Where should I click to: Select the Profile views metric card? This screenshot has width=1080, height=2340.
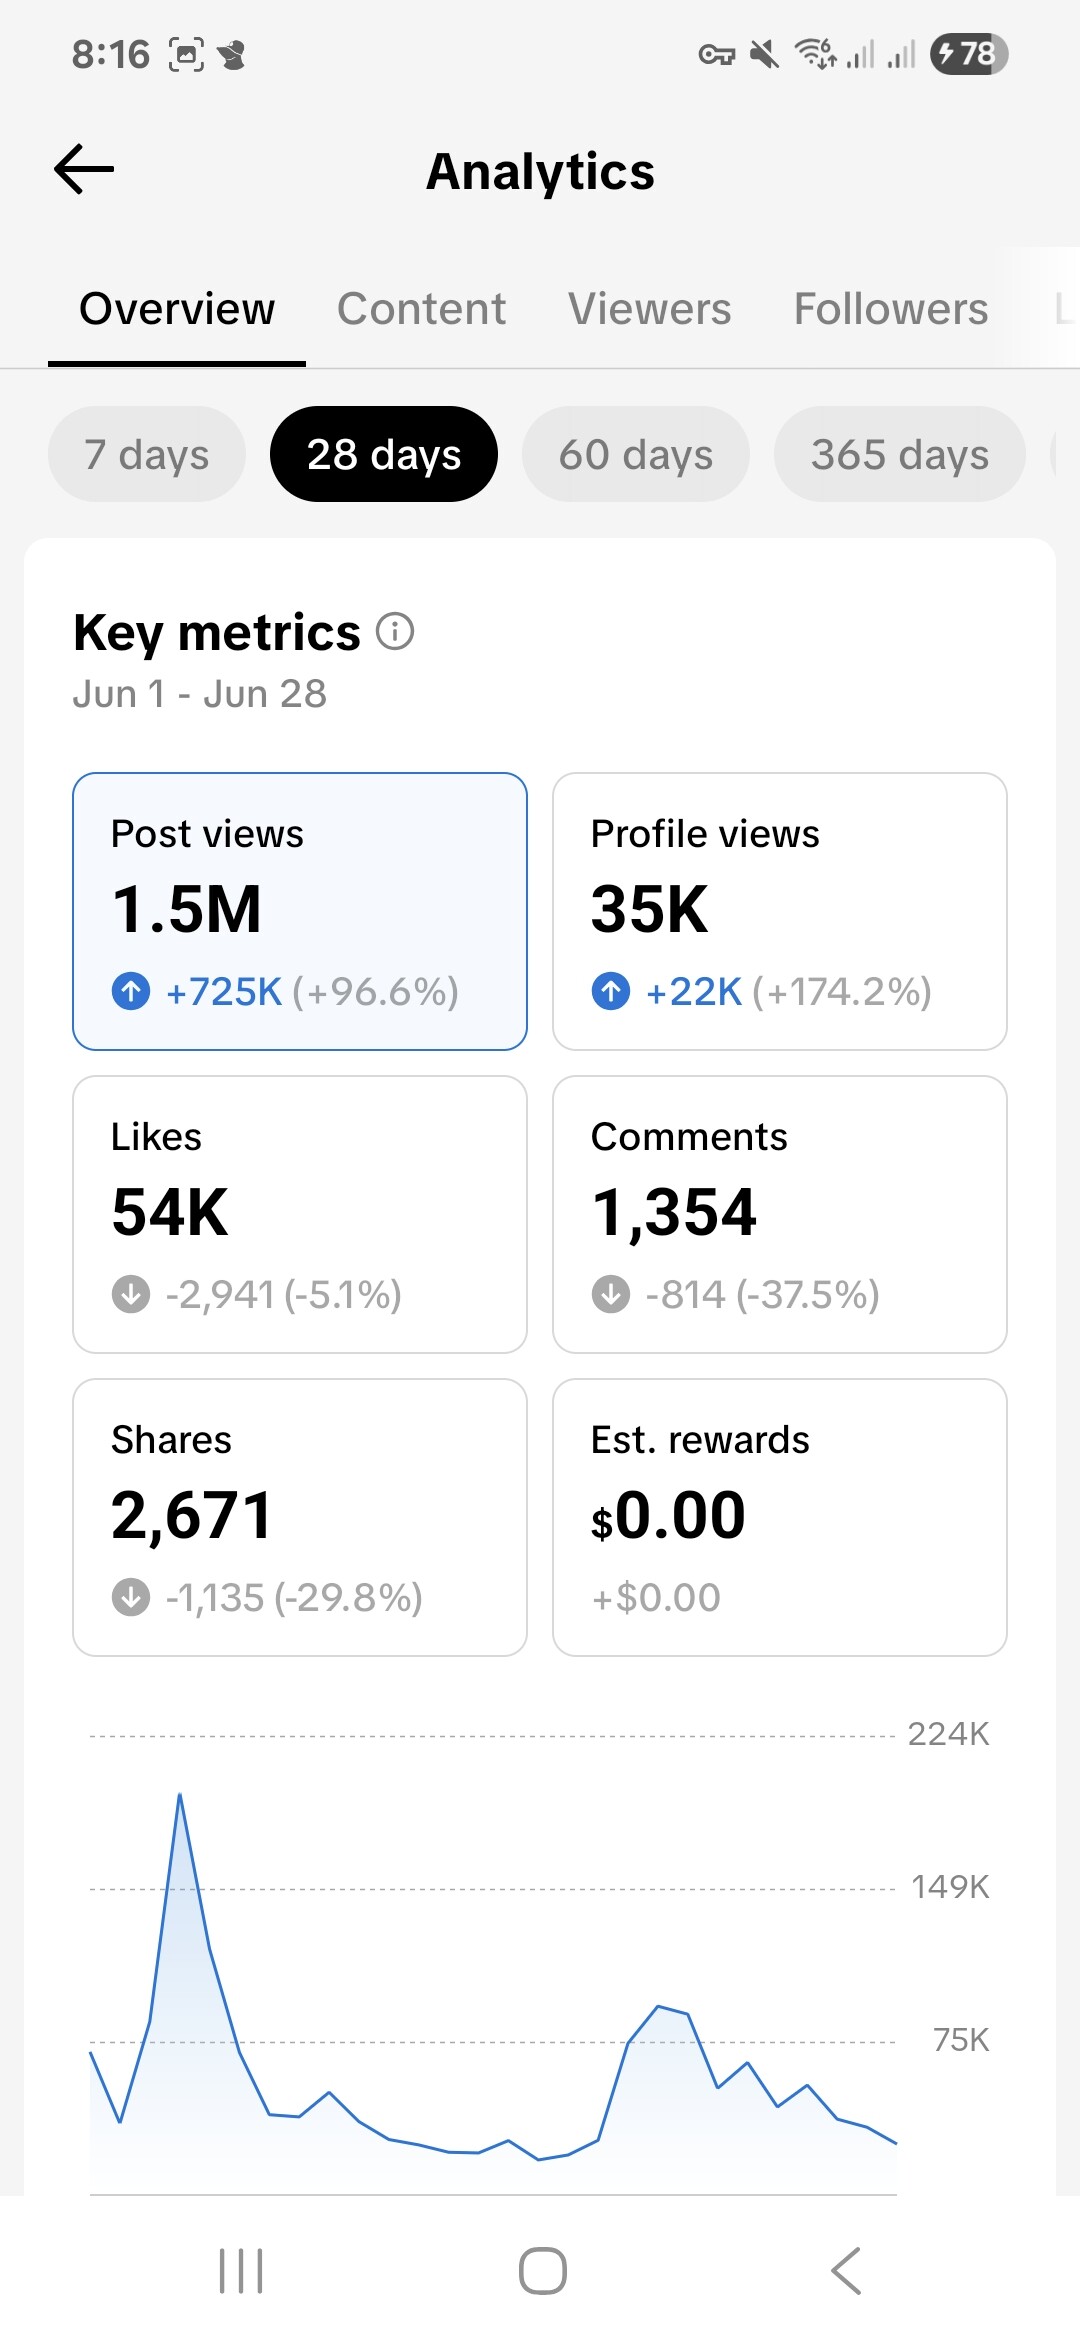(x=779, y=911)
